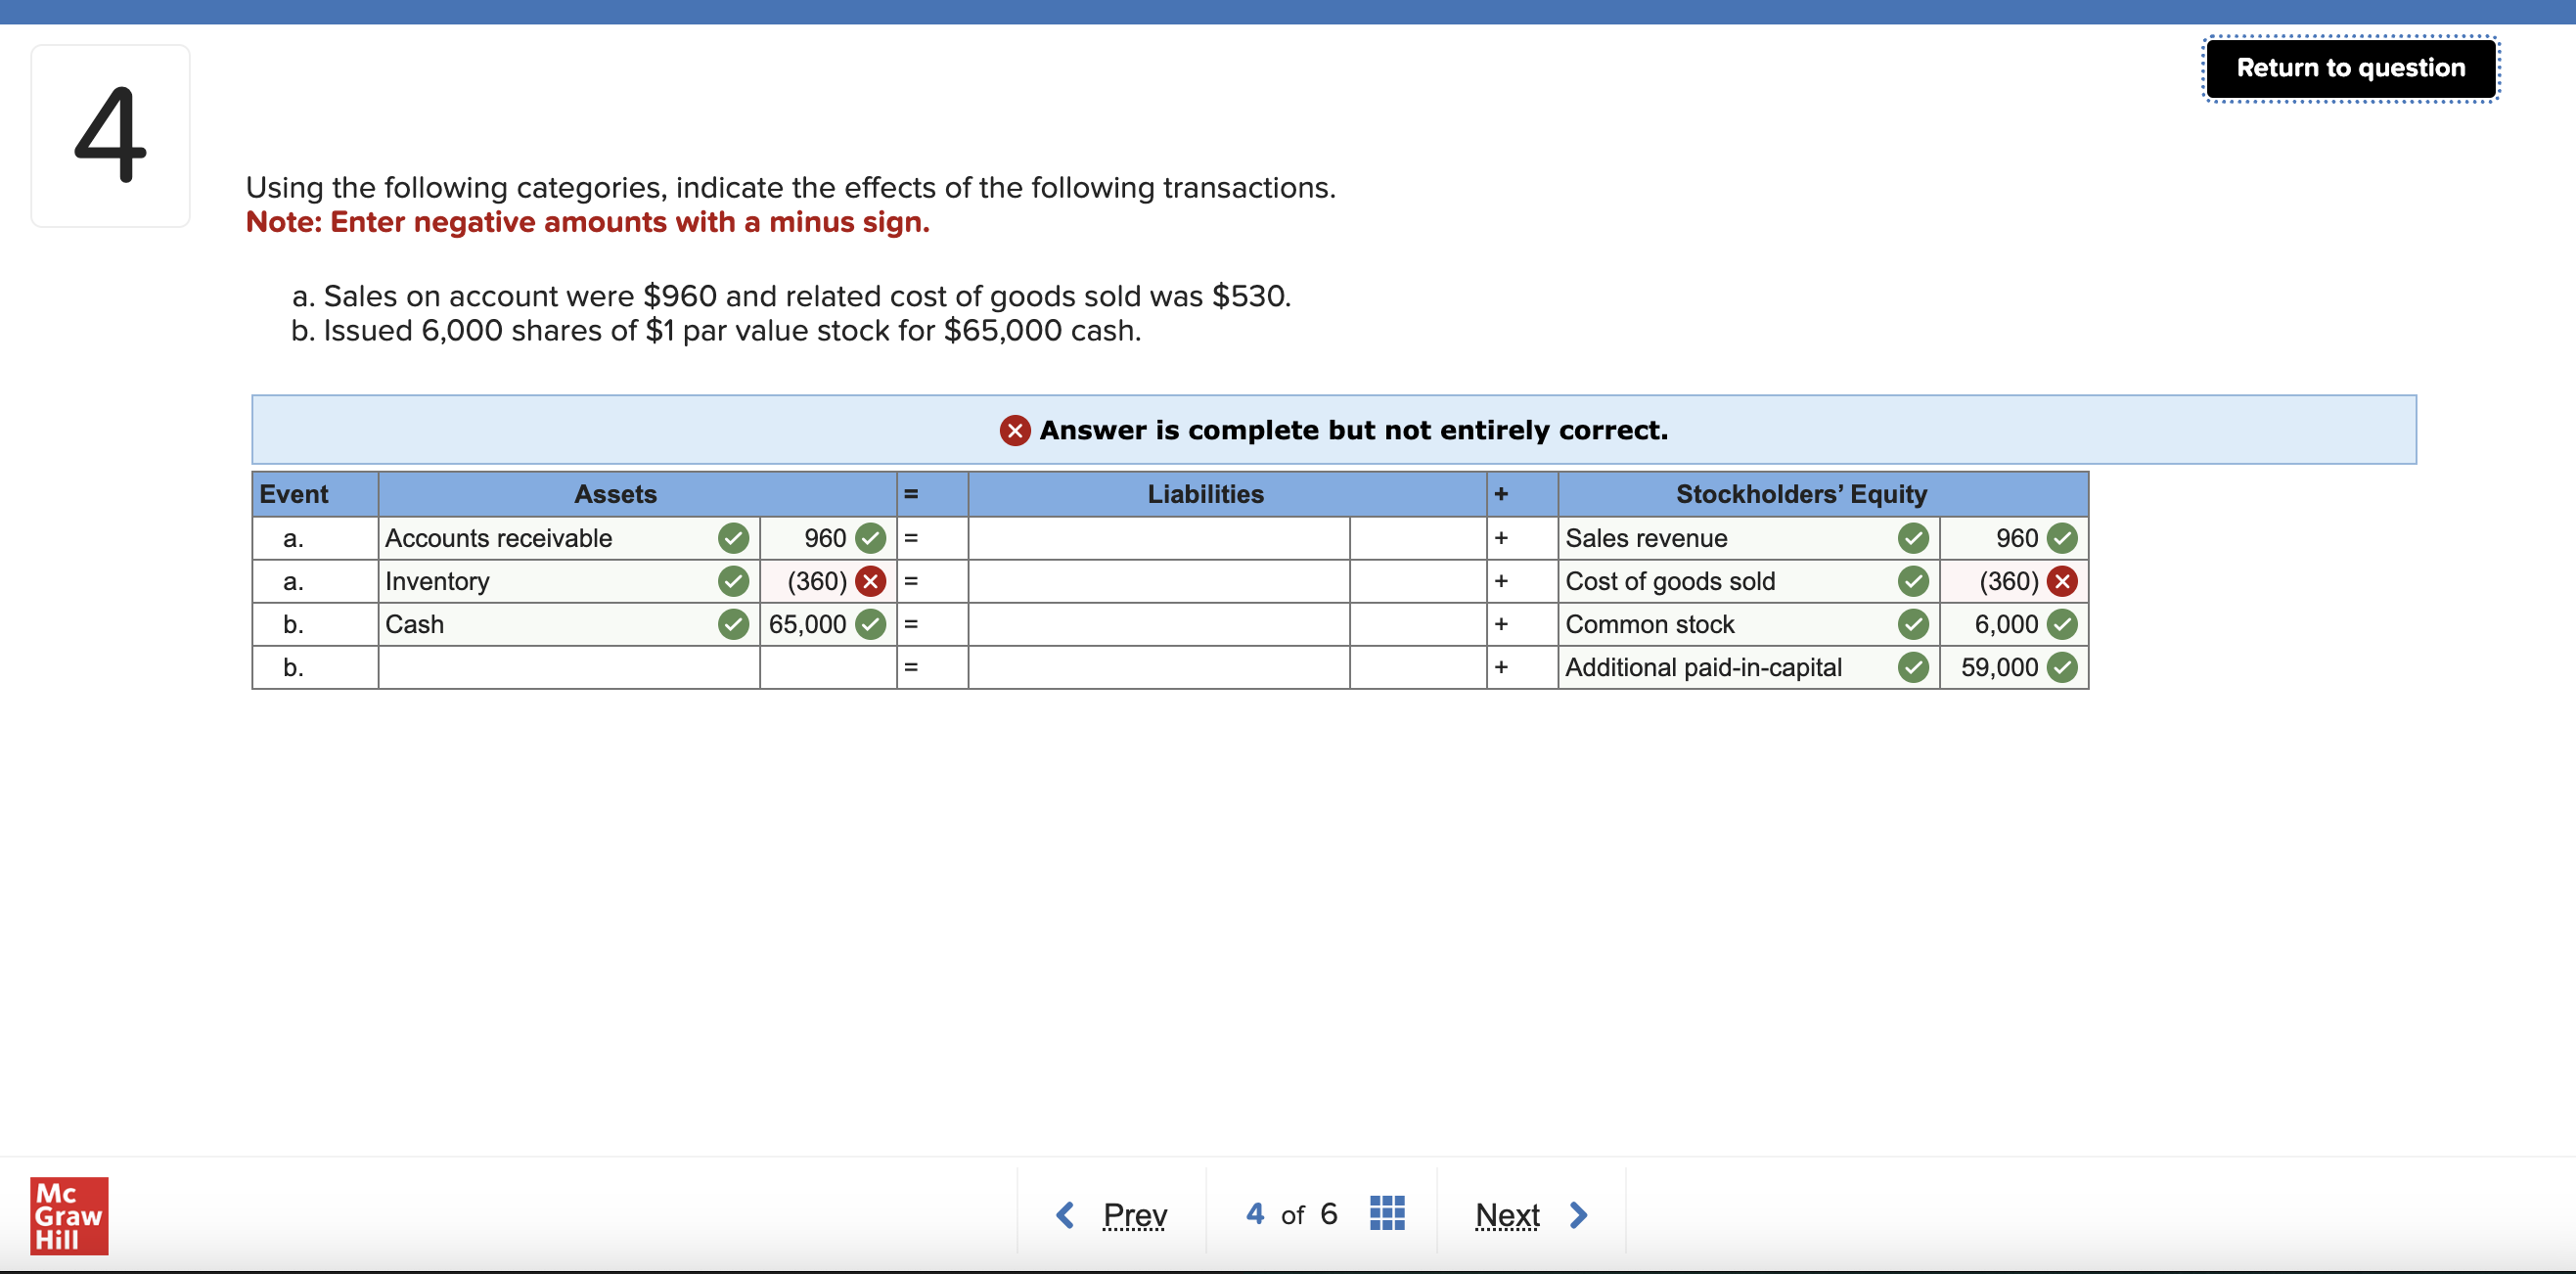Click the checkmark beside Additional paid-in-capital
The image size is (2576, 1274).
[1912, 667]
